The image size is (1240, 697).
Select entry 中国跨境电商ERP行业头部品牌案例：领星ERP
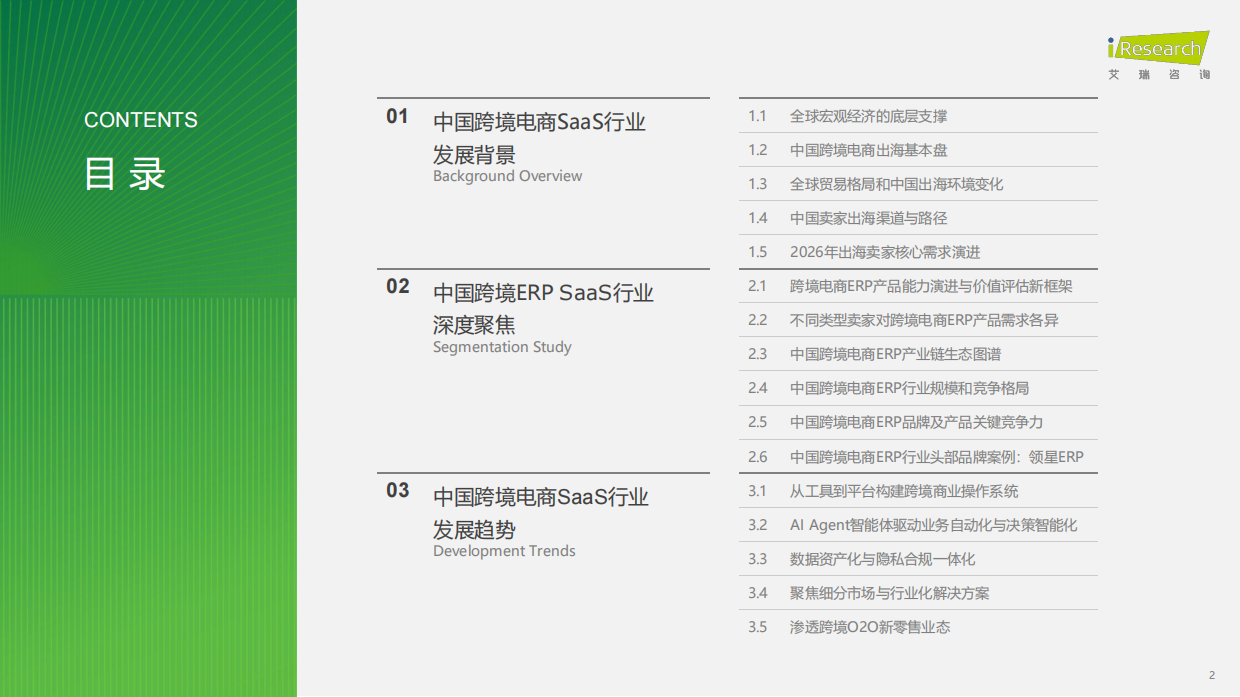pyautogui.click(x=937, y=457)
